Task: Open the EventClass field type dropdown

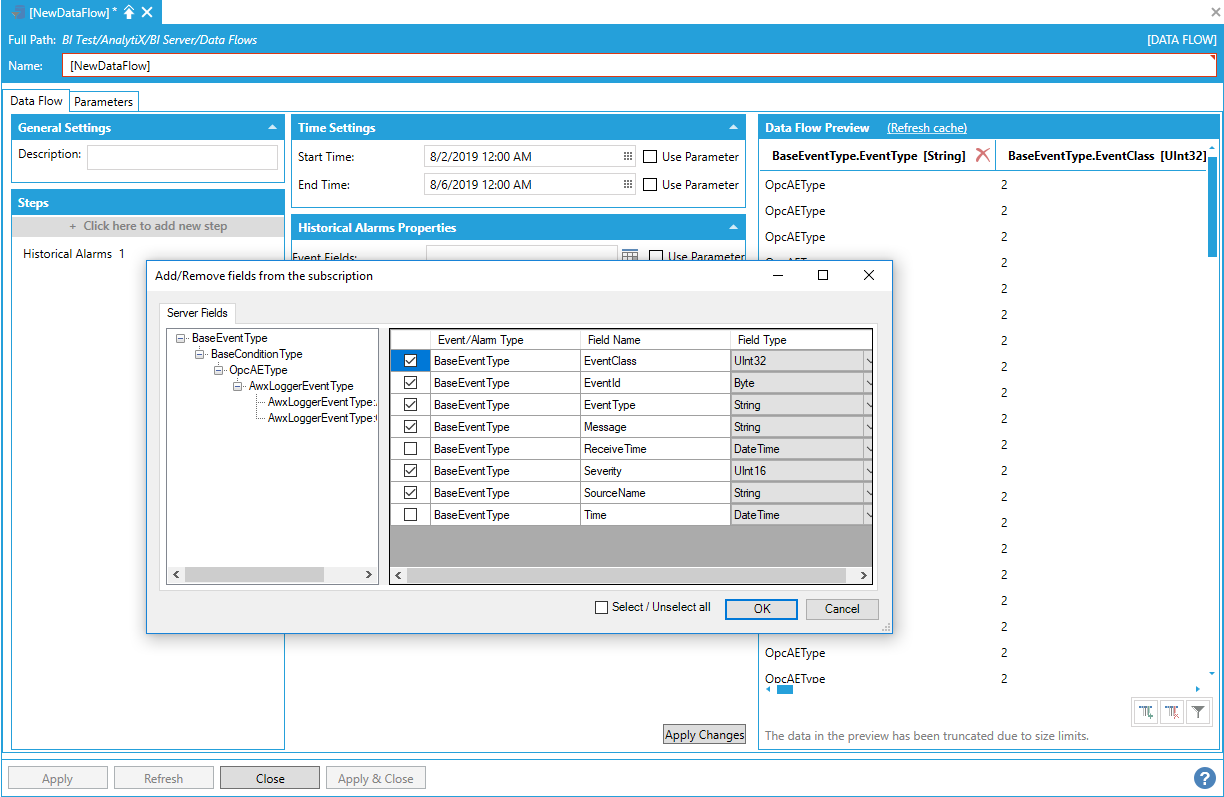Action: pyautogui.click(x=867, y=361)
